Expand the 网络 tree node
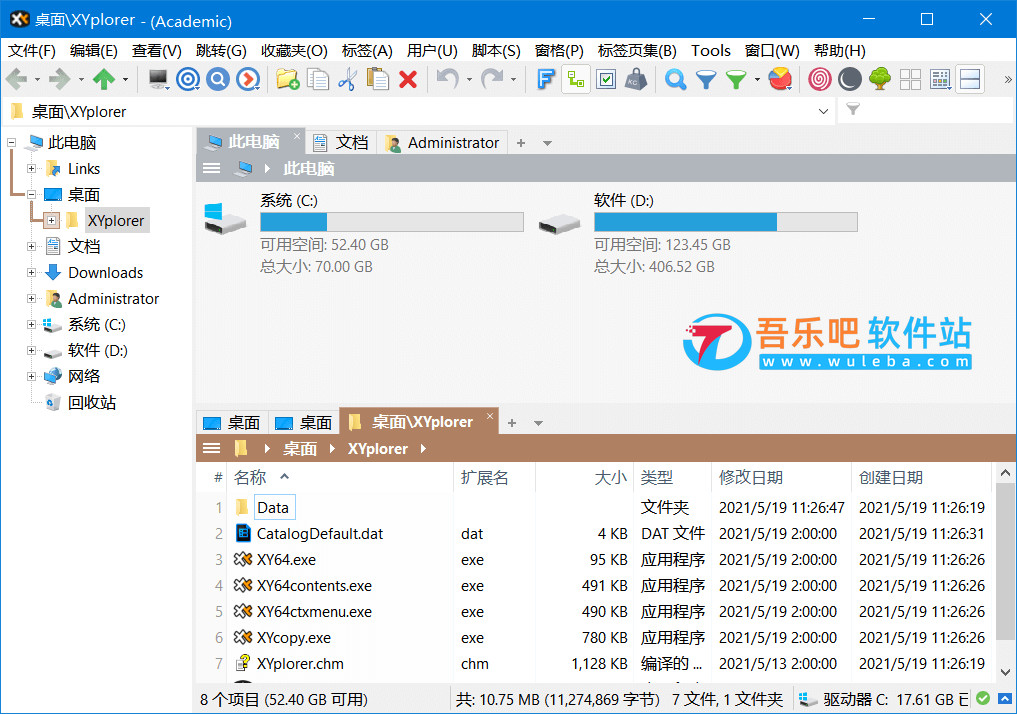 31,376
